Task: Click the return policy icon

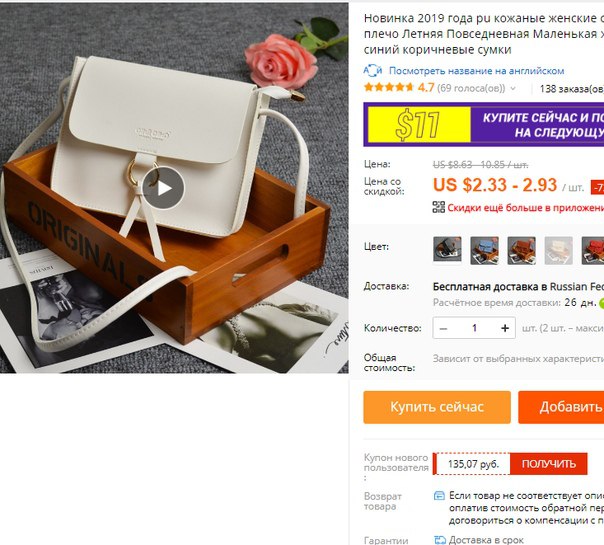Action: (x=439, y=495)
